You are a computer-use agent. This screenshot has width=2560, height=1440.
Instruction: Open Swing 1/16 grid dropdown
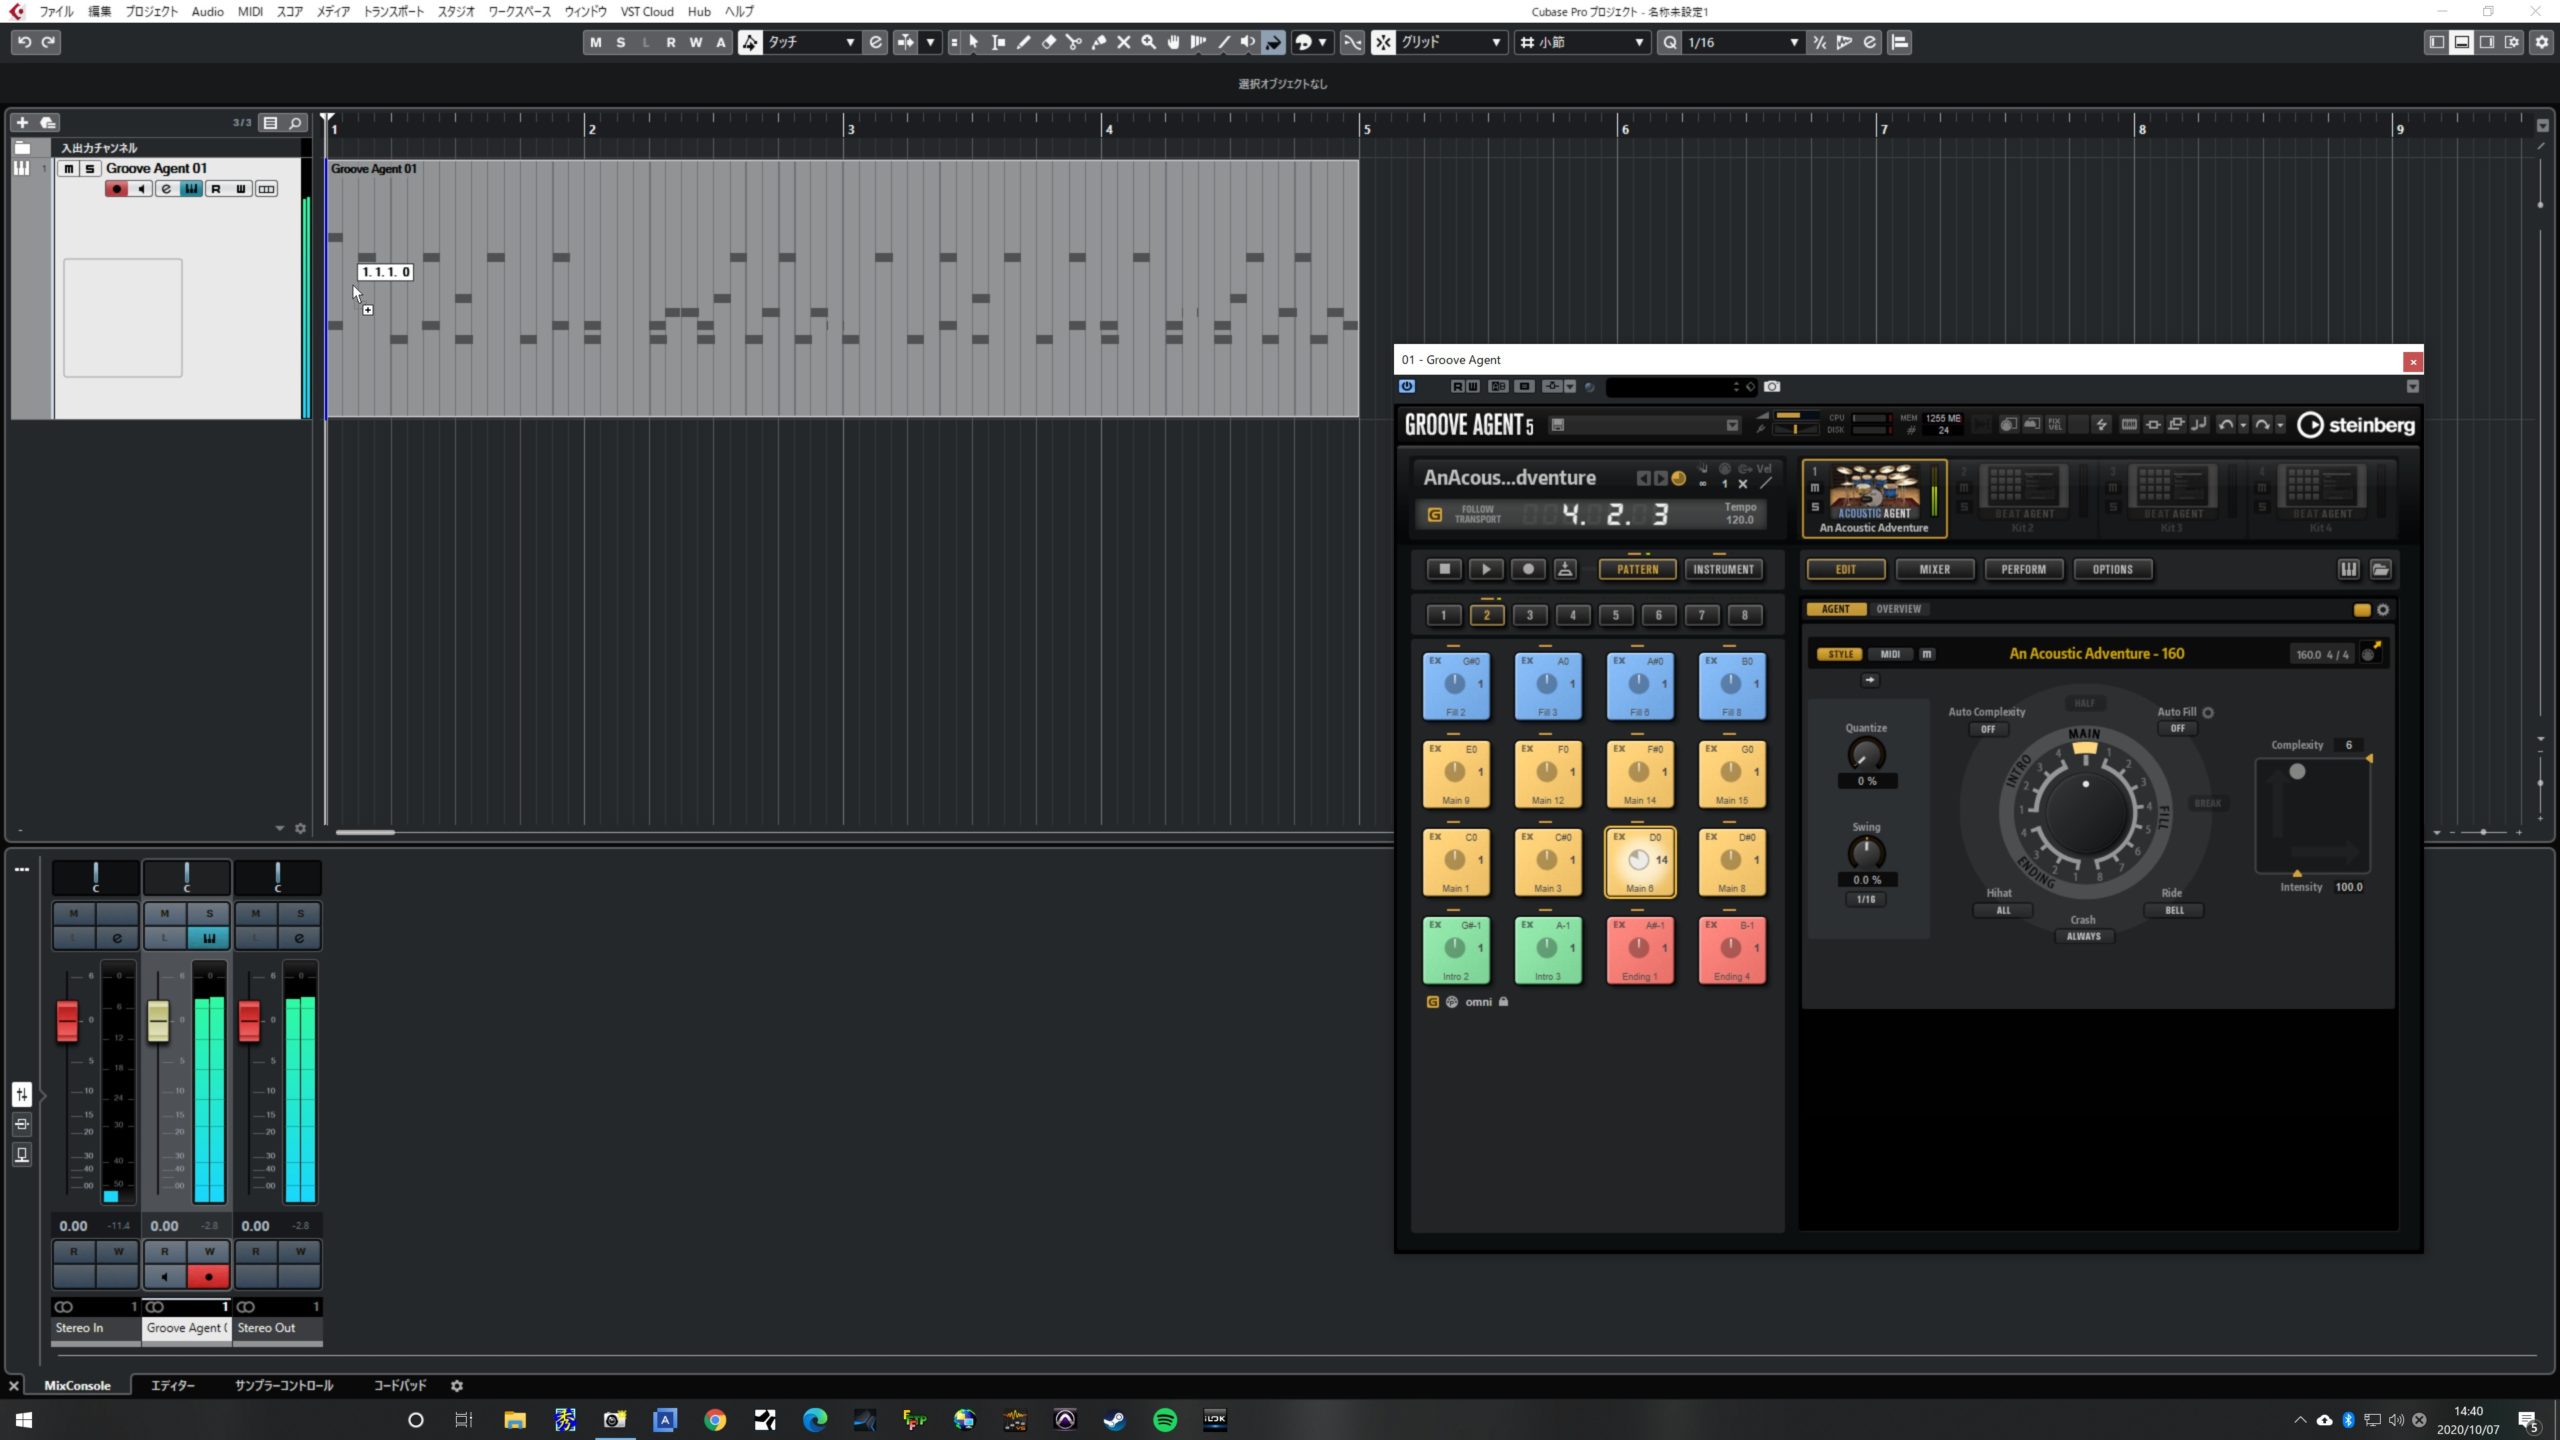point(1866,899)
